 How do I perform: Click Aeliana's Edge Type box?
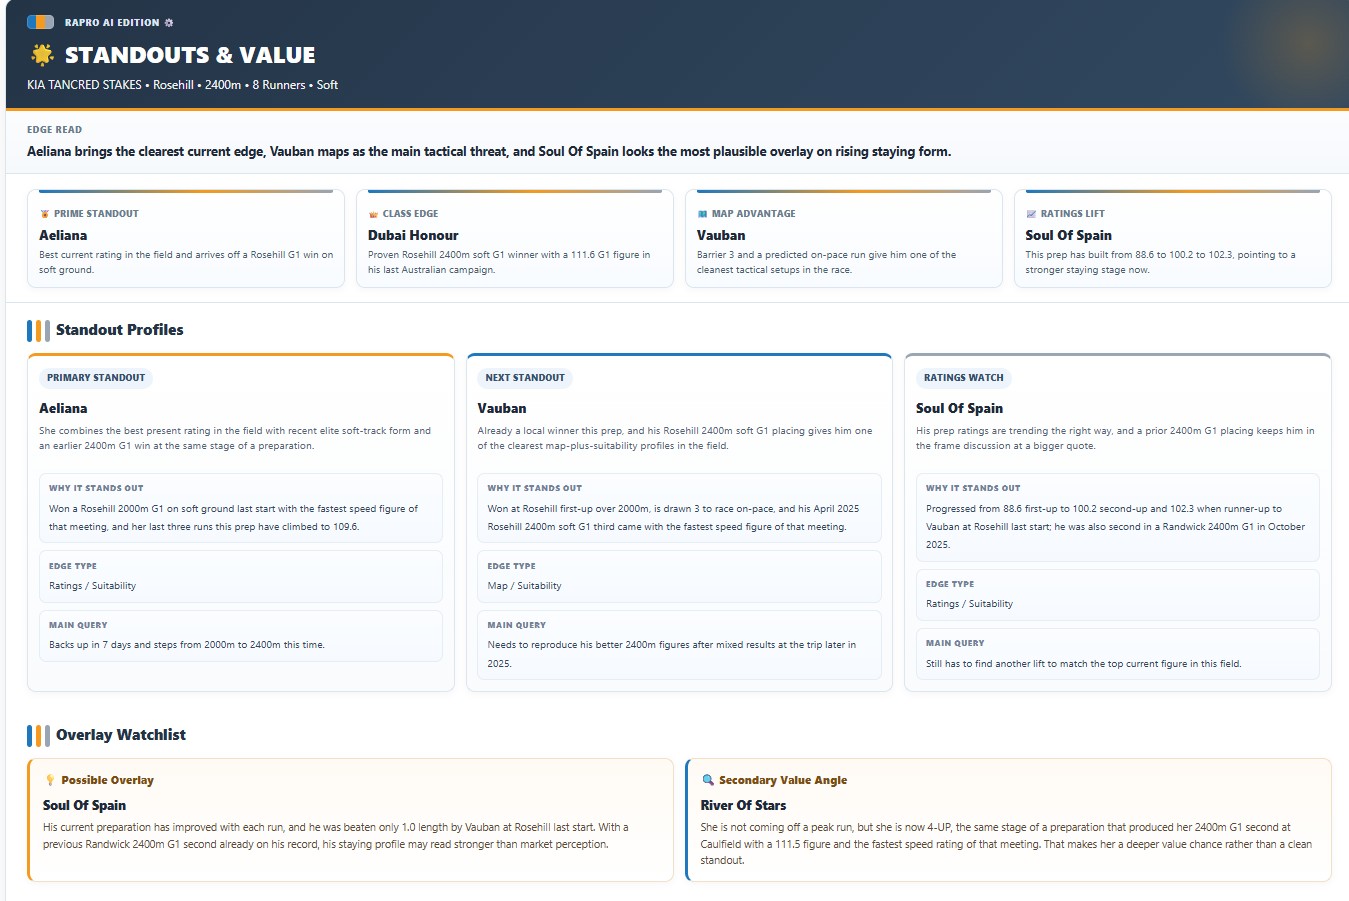(x=240, y=576)
